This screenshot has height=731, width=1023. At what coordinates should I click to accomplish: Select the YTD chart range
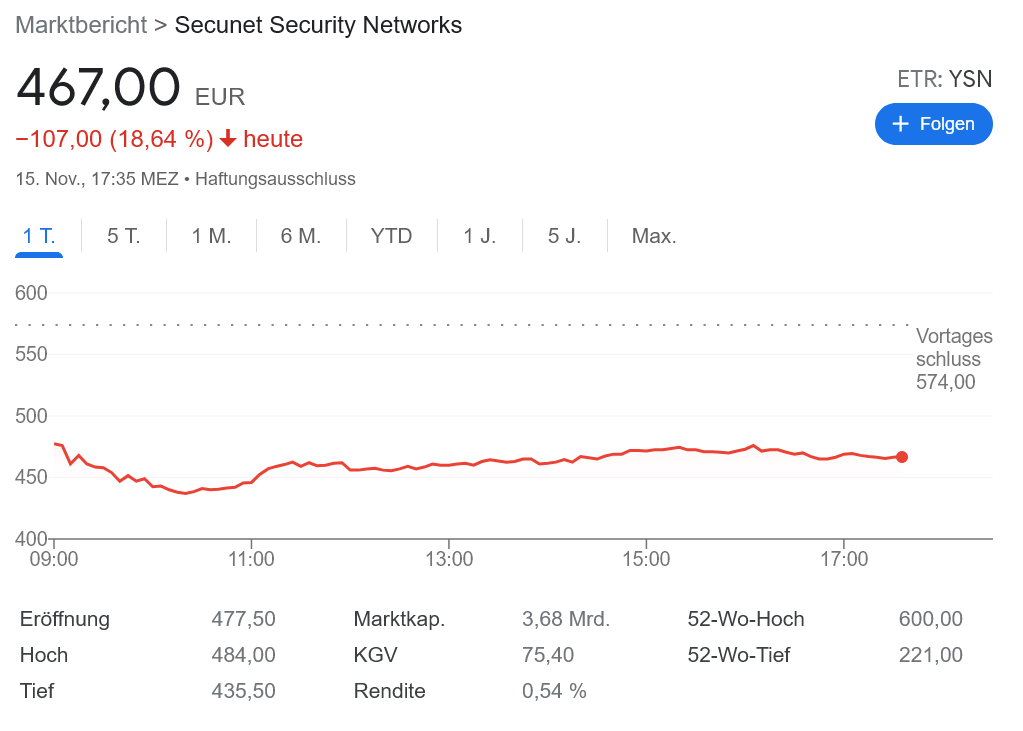click(x=391, y=235)
